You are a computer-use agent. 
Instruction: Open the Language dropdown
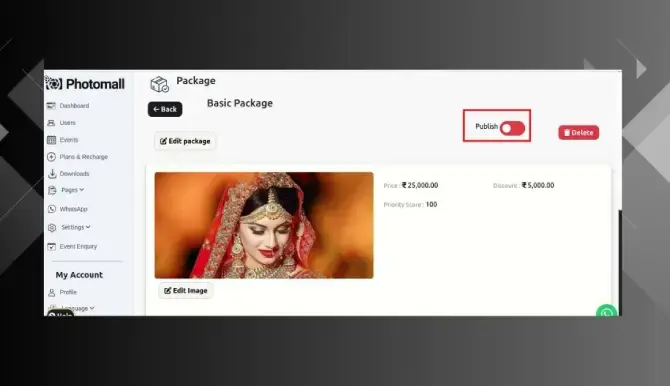click(77, 308)
